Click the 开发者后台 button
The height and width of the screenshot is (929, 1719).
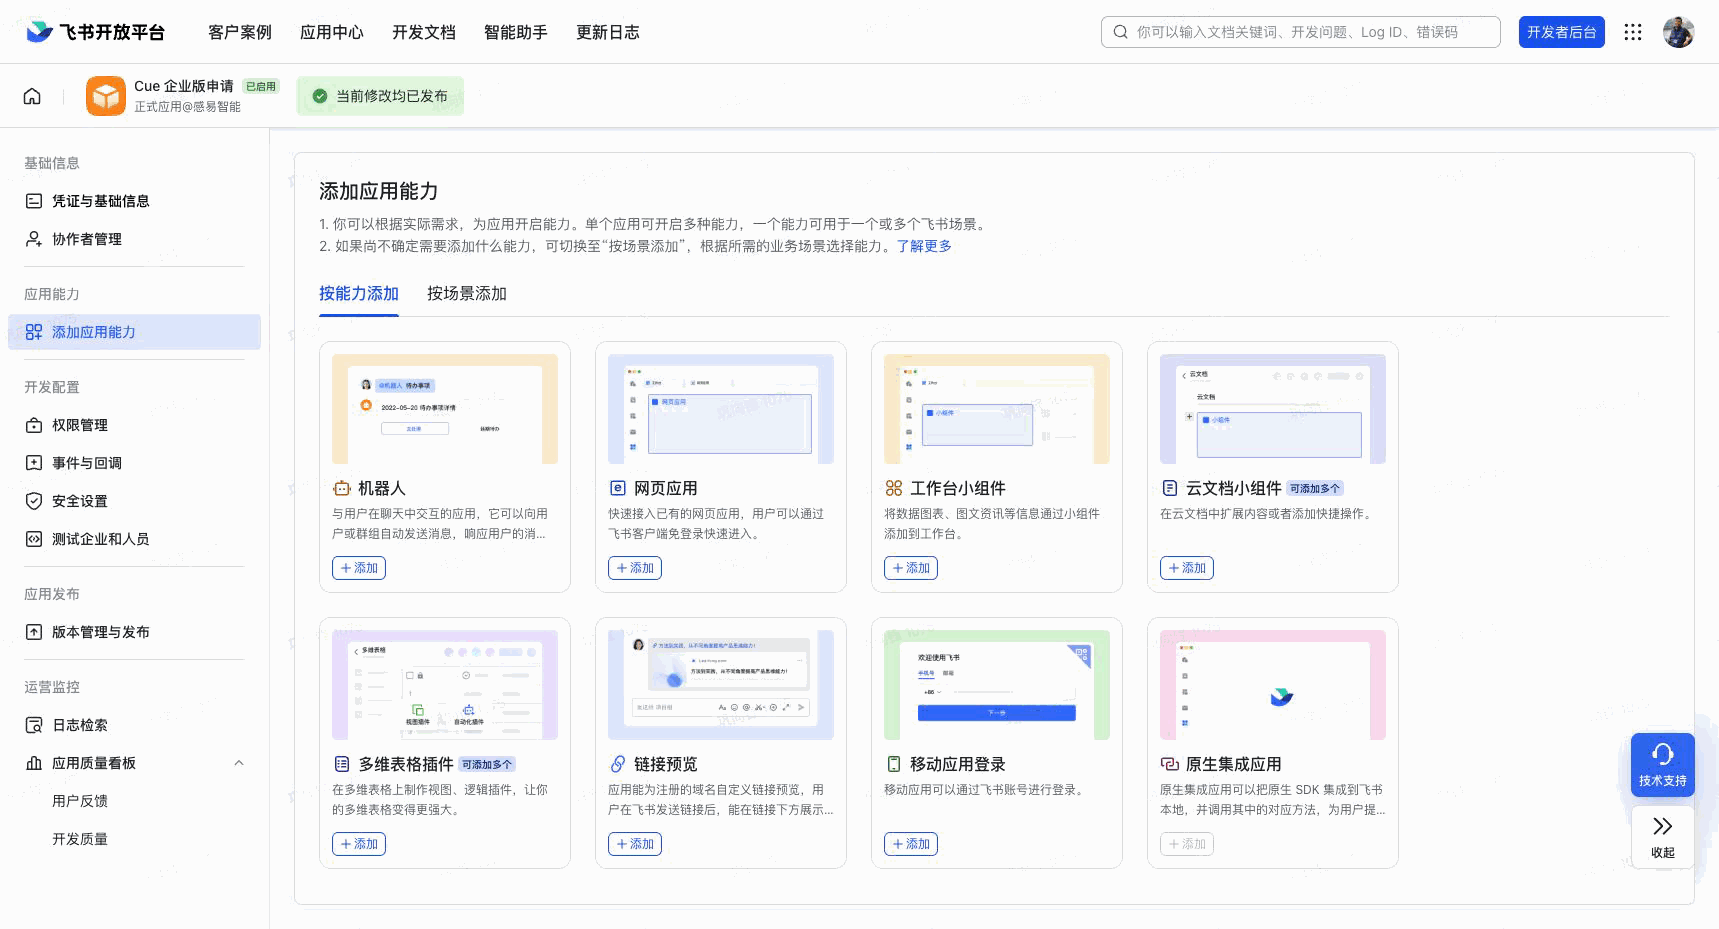(x=1562, y=32)
